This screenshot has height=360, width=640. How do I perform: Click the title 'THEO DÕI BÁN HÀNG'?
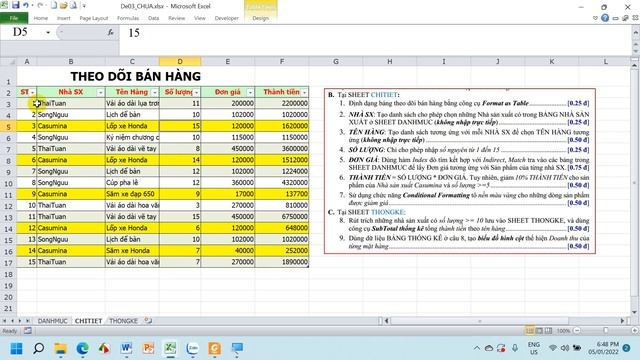tap(136, 76)
